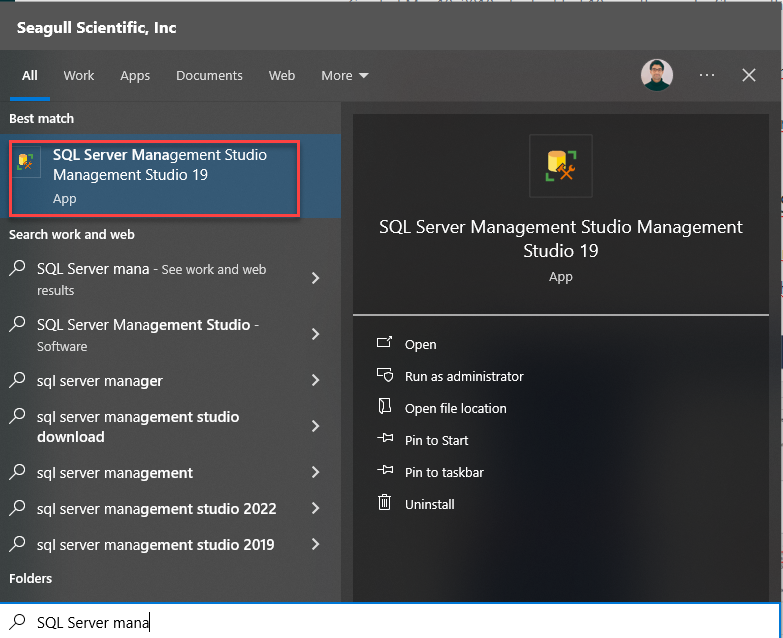The width and height of the screenshot is (783, 638).
Task: Switch to the Work tab
Action: [78, 75]
